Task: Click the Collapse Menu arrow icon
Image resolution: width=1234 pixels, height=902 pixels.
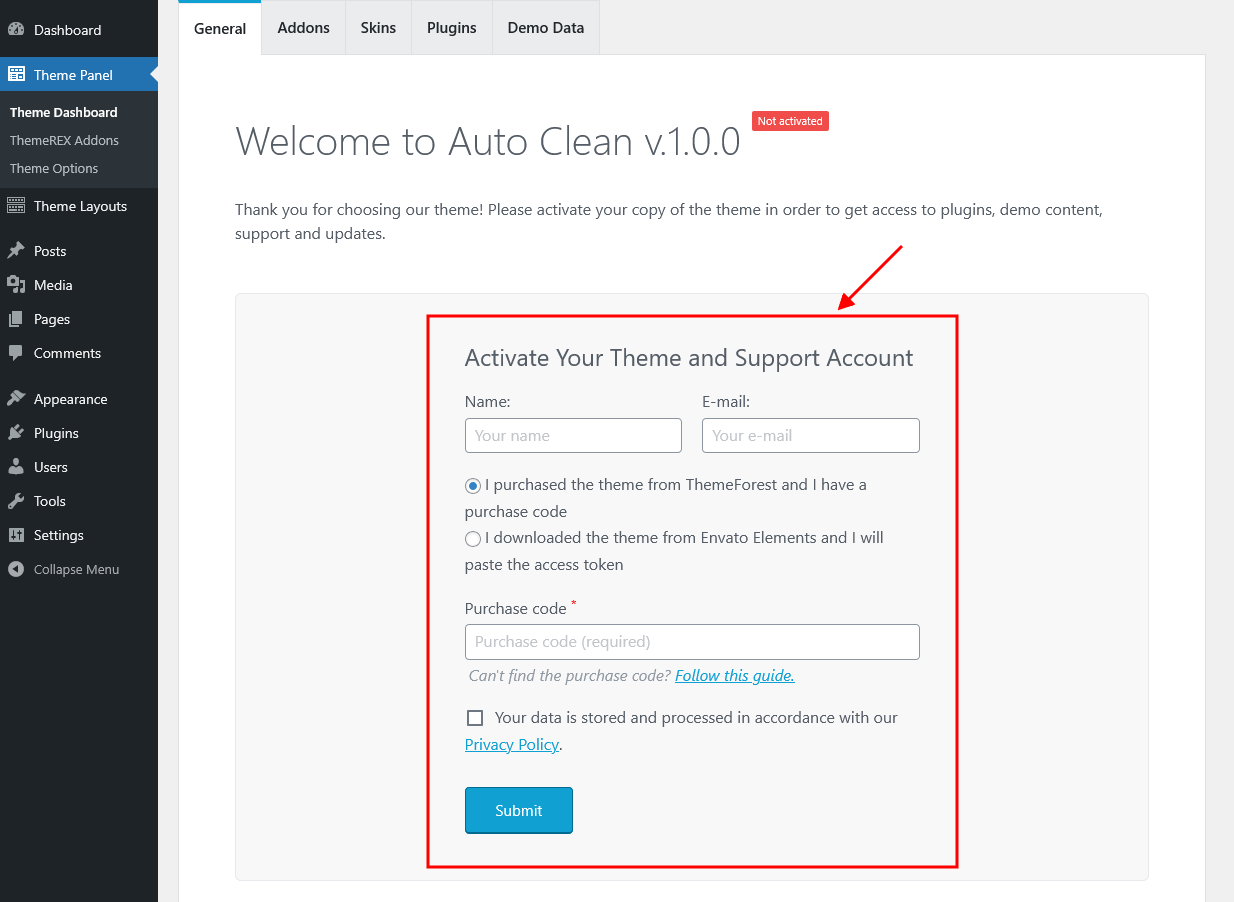Action: point(16,569)
